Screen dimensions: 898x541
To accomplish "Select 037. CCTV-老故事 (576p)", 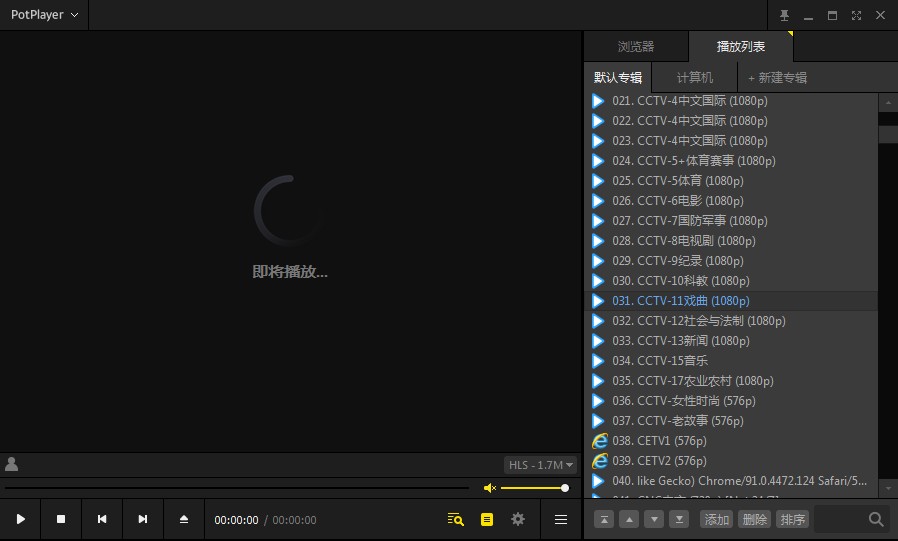I will (731, 421).
